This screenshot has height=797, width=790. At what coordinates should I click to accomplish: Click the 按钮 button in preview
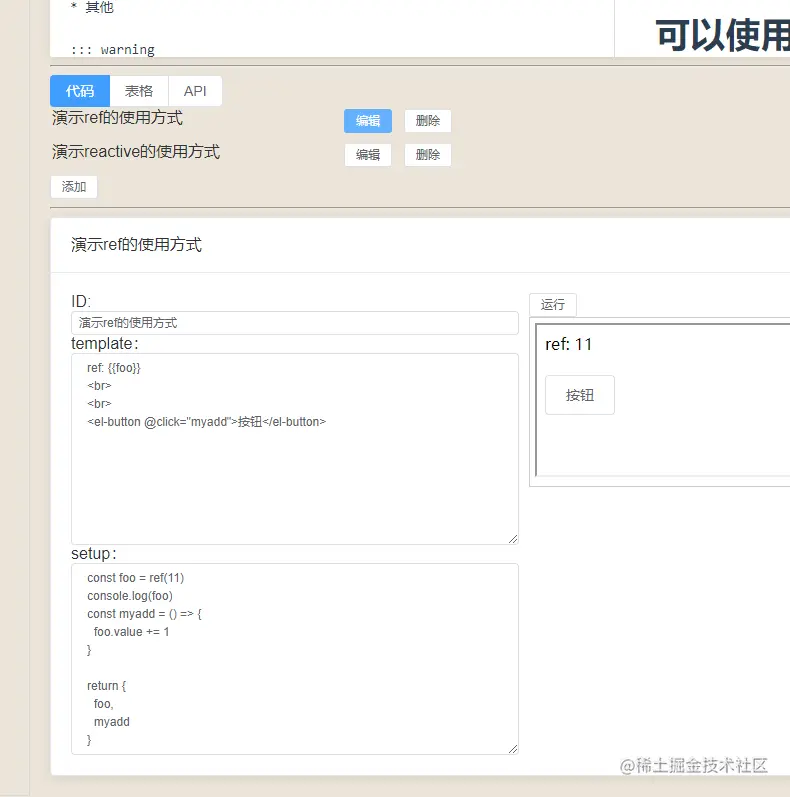(580, 395)
